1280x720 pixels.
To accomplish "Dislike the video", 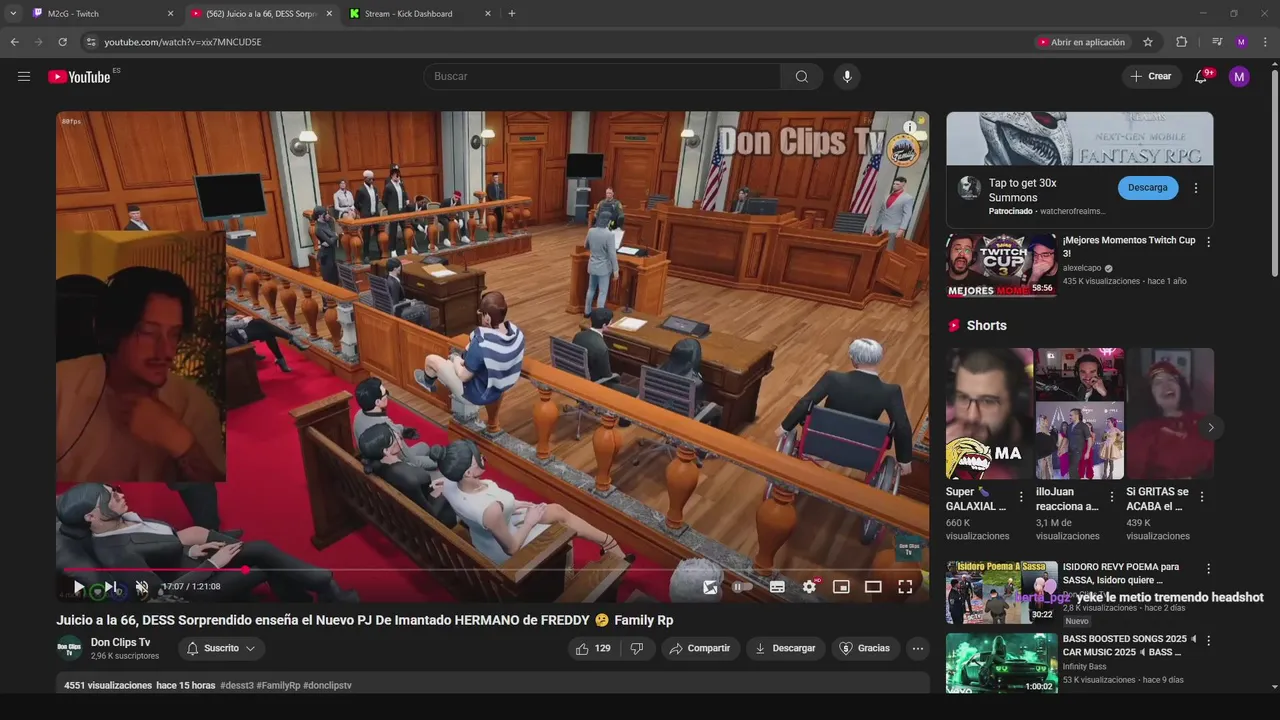I will click(x=637, y=648).
